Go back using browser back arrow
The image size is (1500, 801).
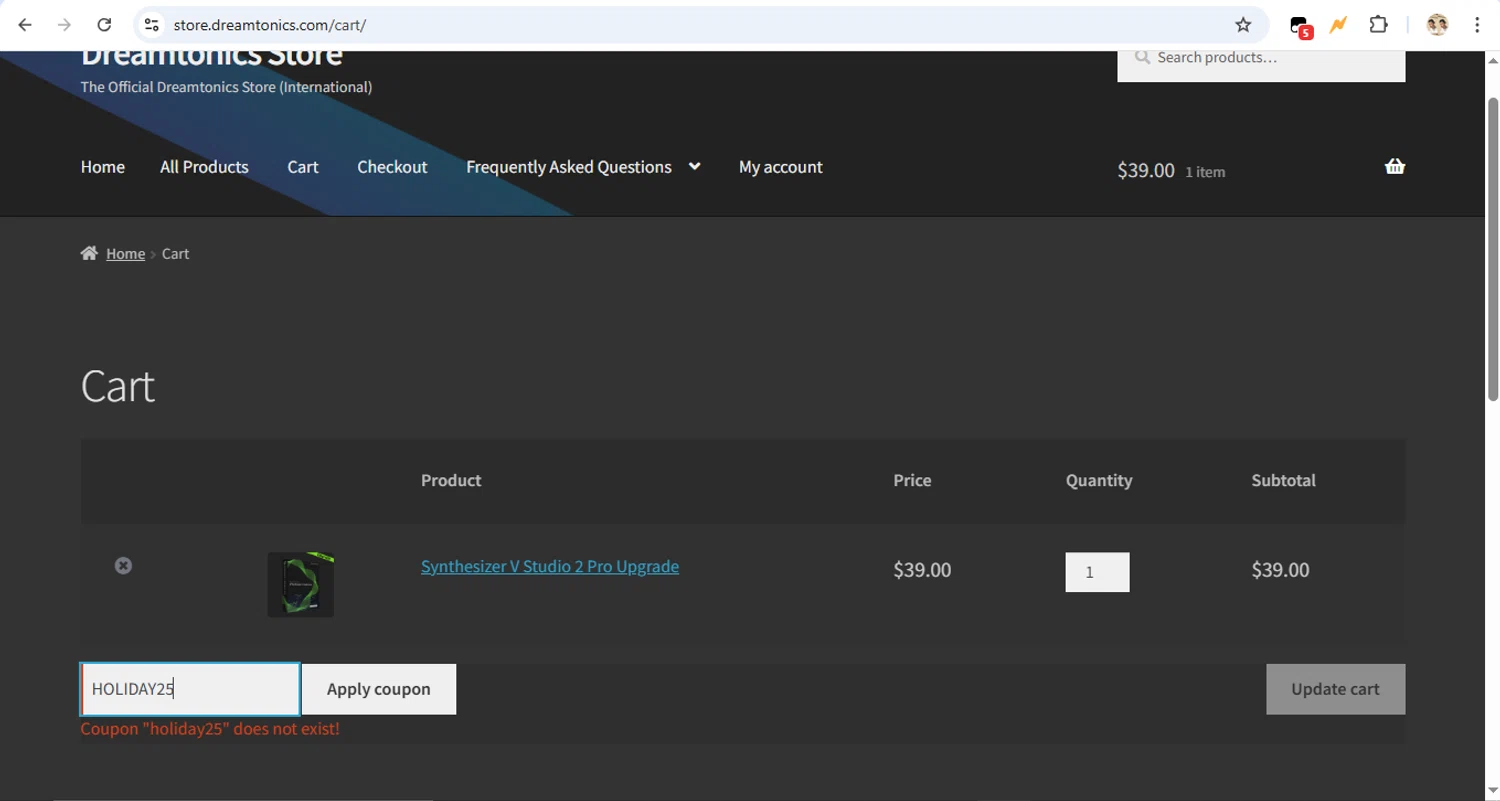[x=25, y=25]
